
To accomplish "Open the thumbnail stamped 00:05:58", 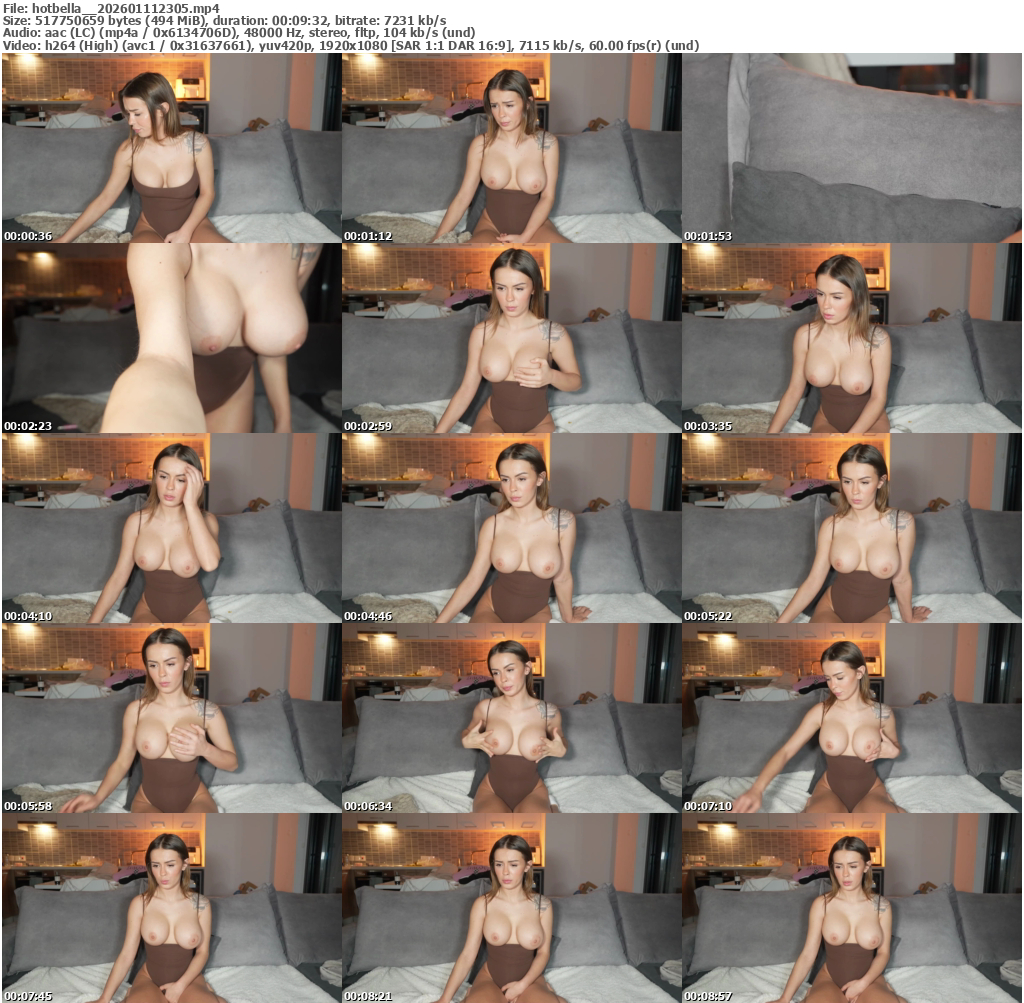I will [172, 718].
